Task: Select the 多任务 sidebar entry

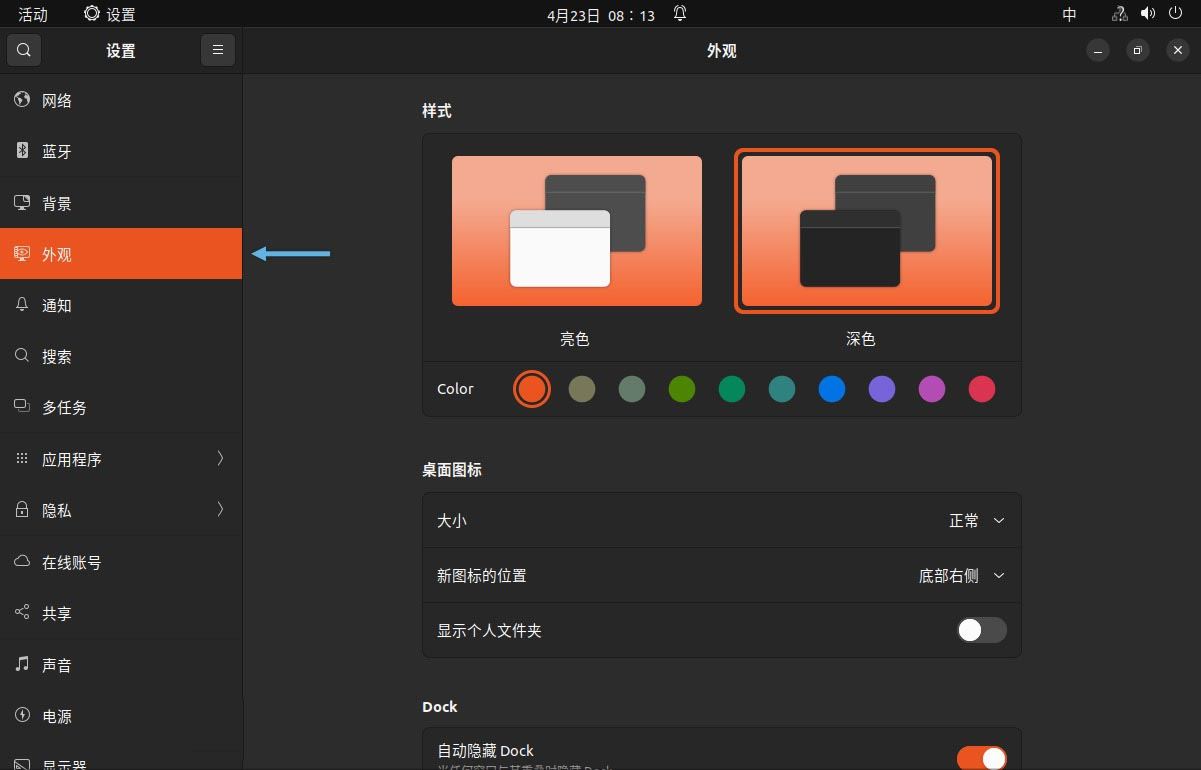Action: [x=121, y=407]
